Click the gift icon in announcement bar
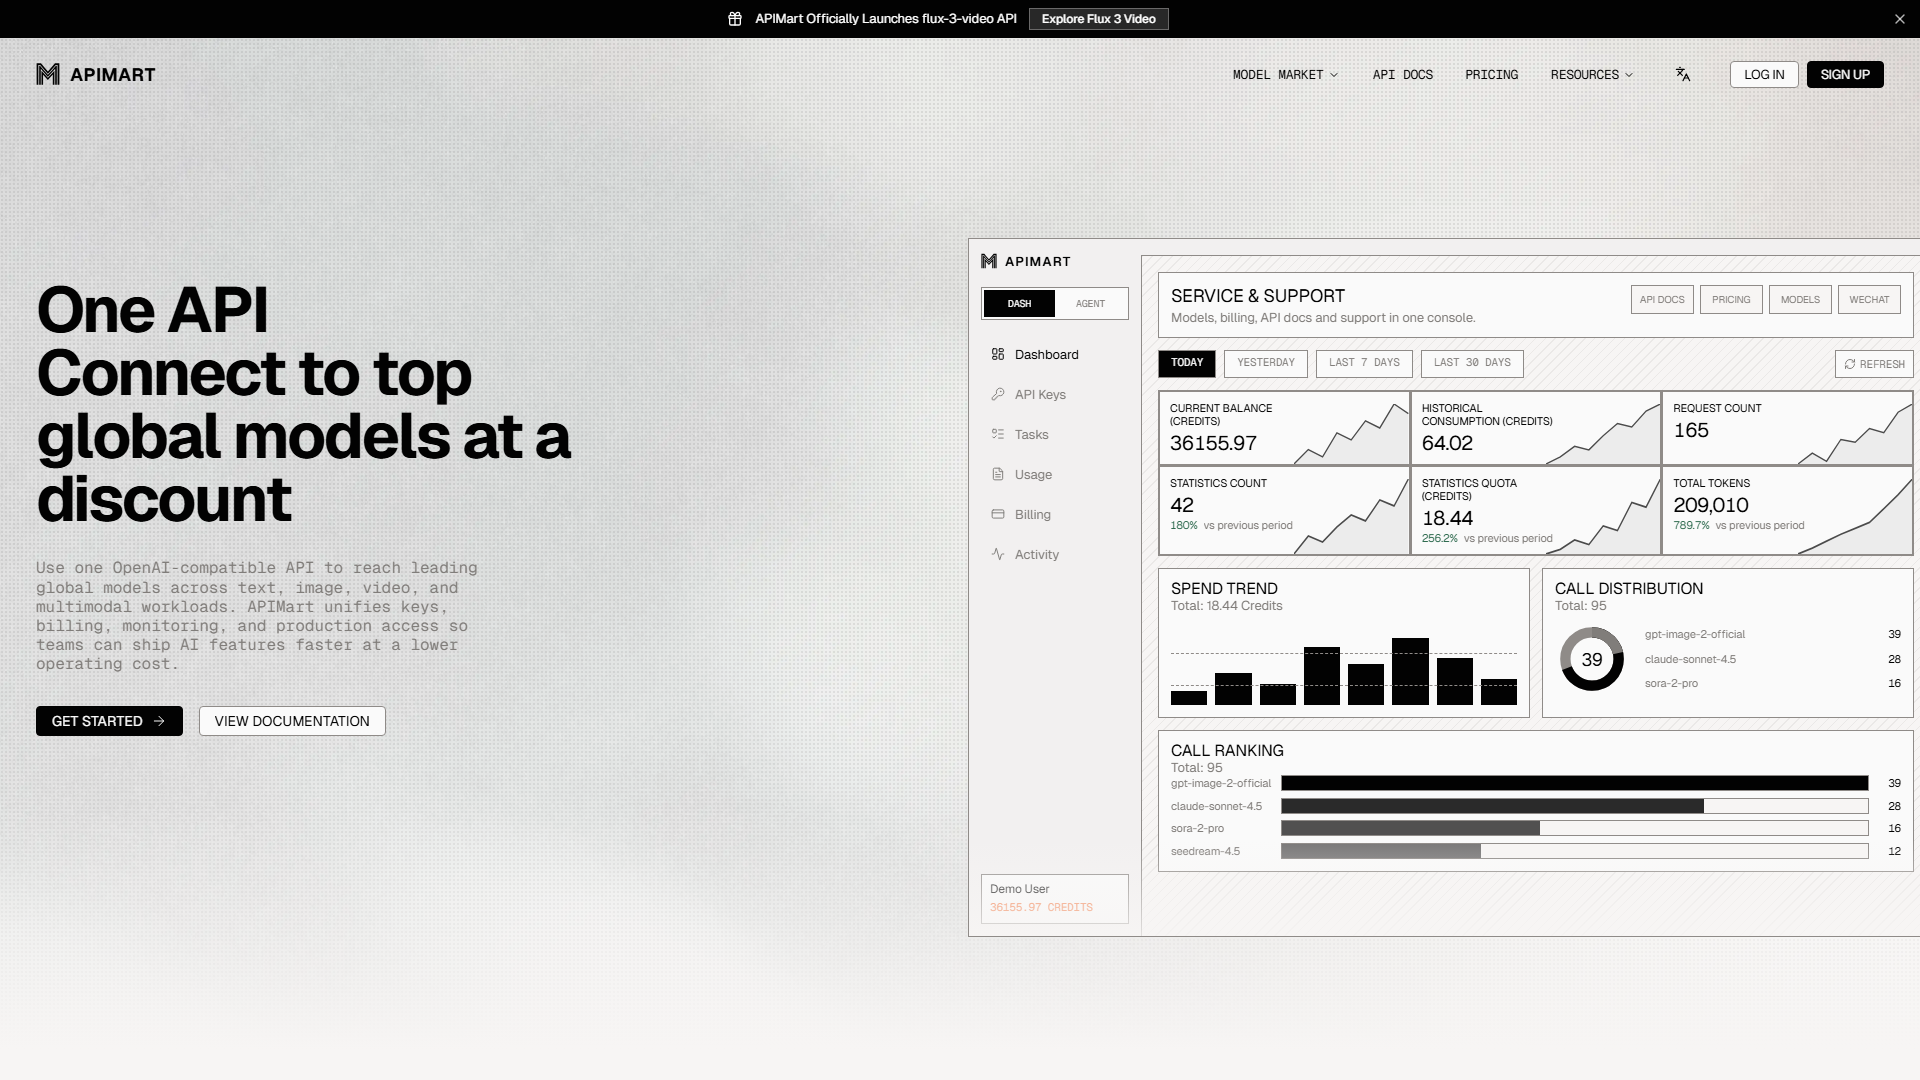1920x1080 pixels. coord(735,19)
